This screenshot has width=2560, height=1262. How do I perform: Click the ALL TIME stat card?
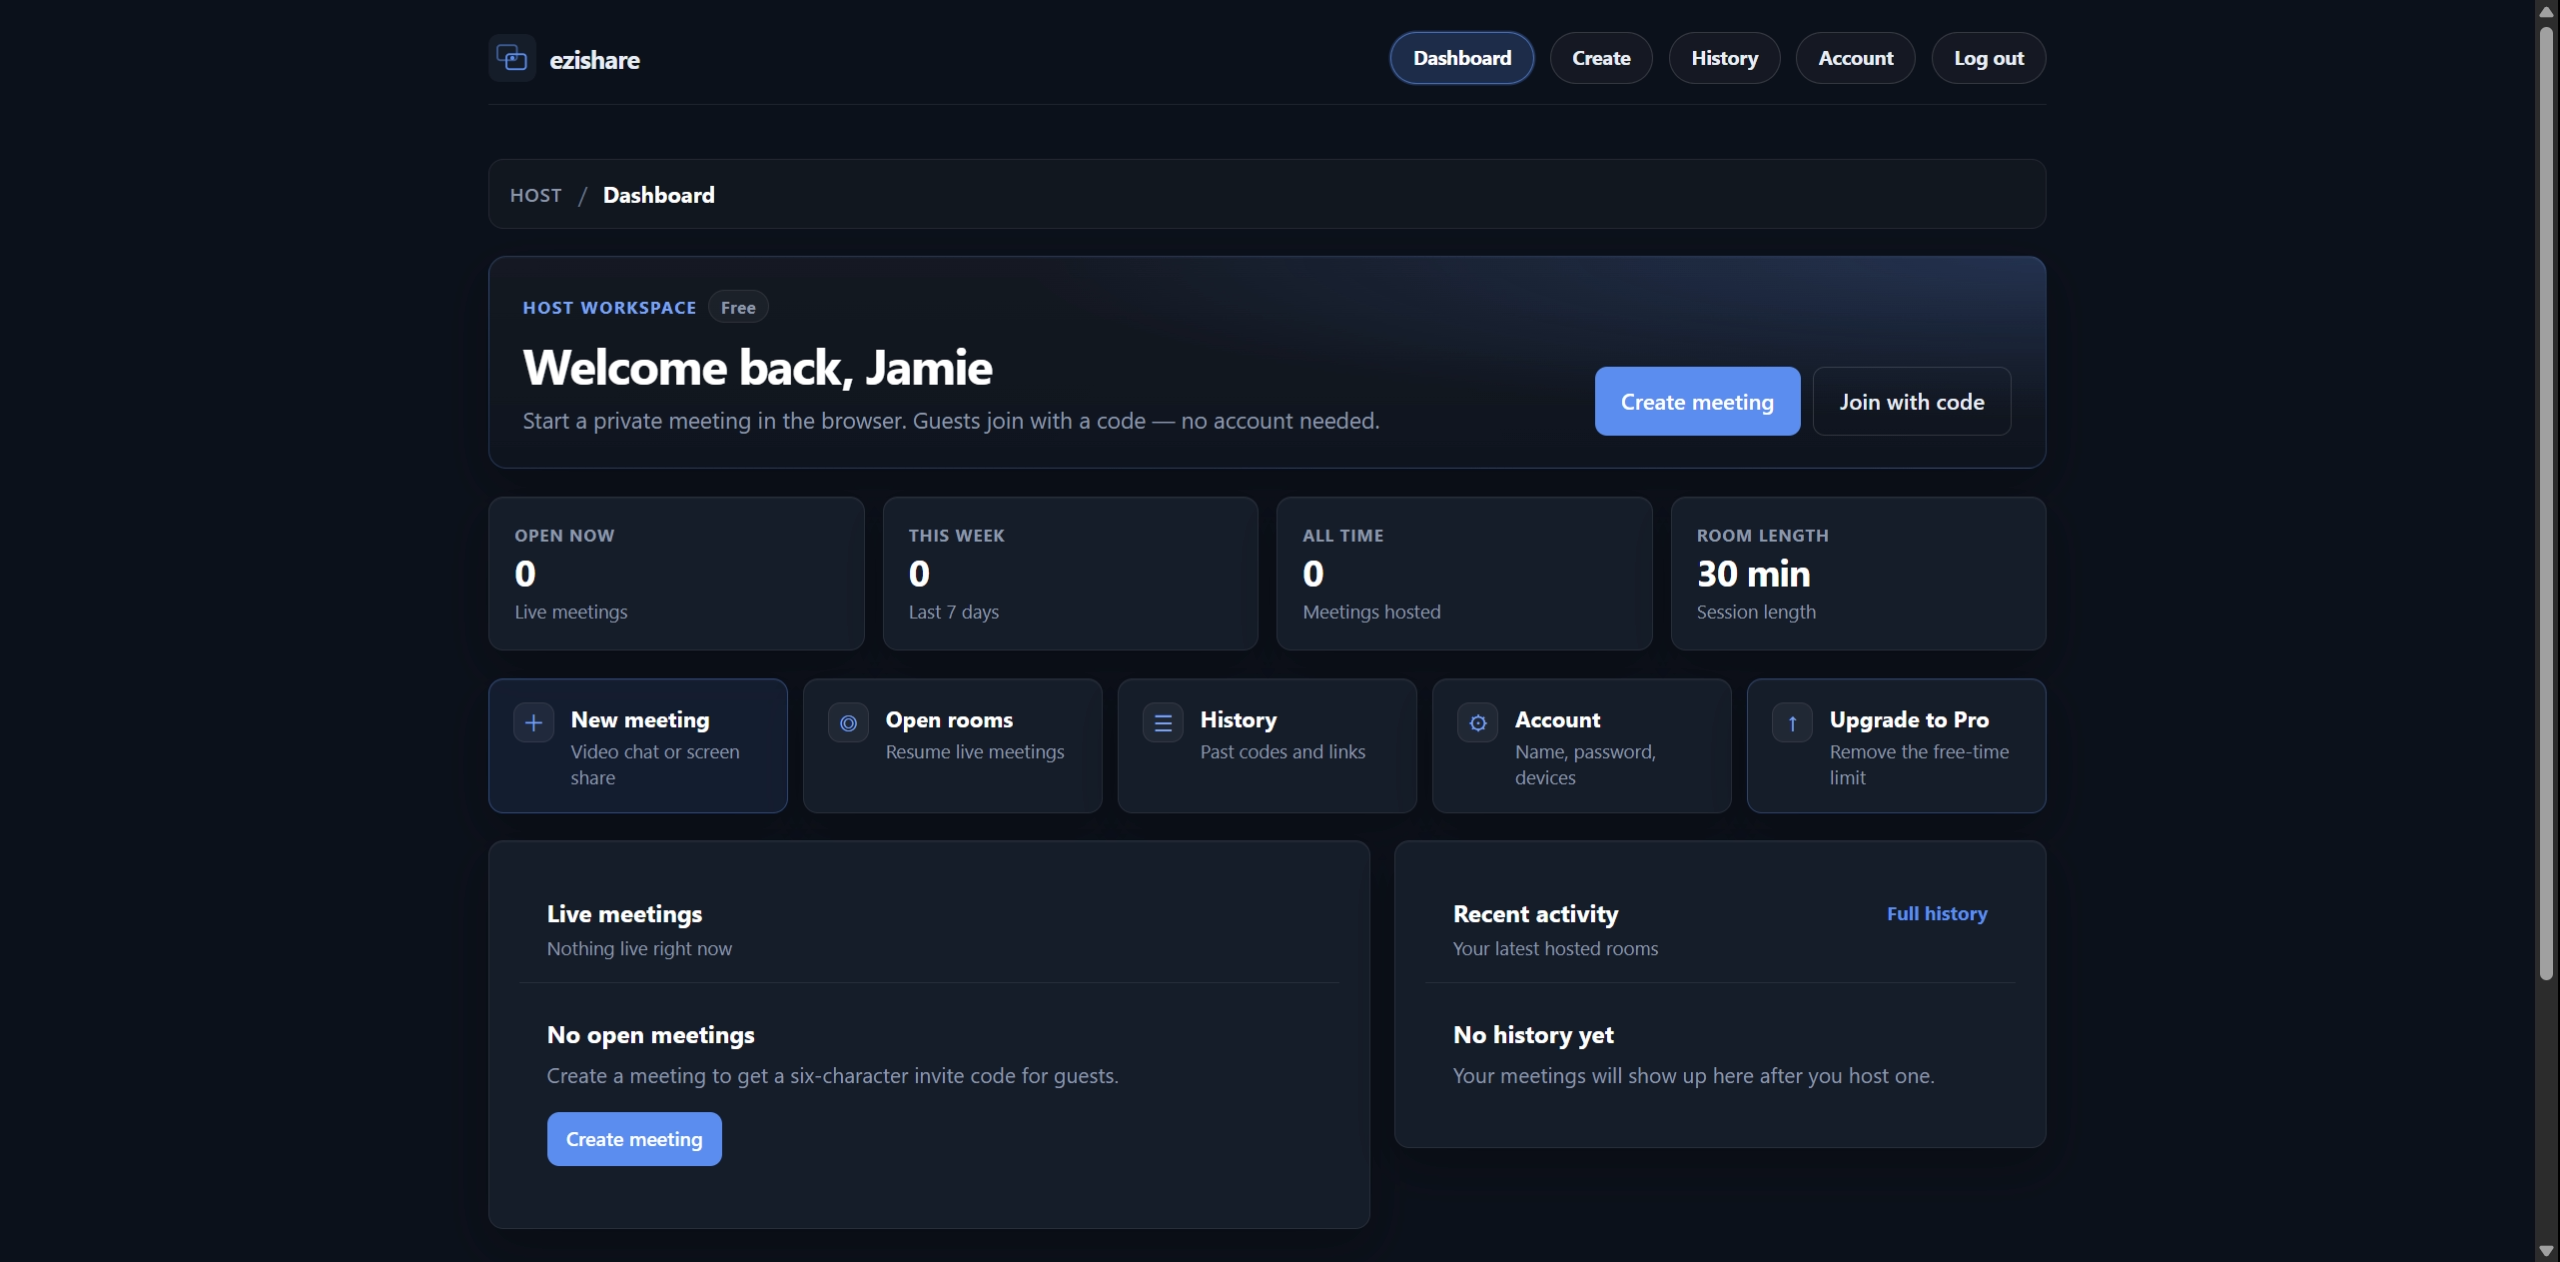[1464, 574]
